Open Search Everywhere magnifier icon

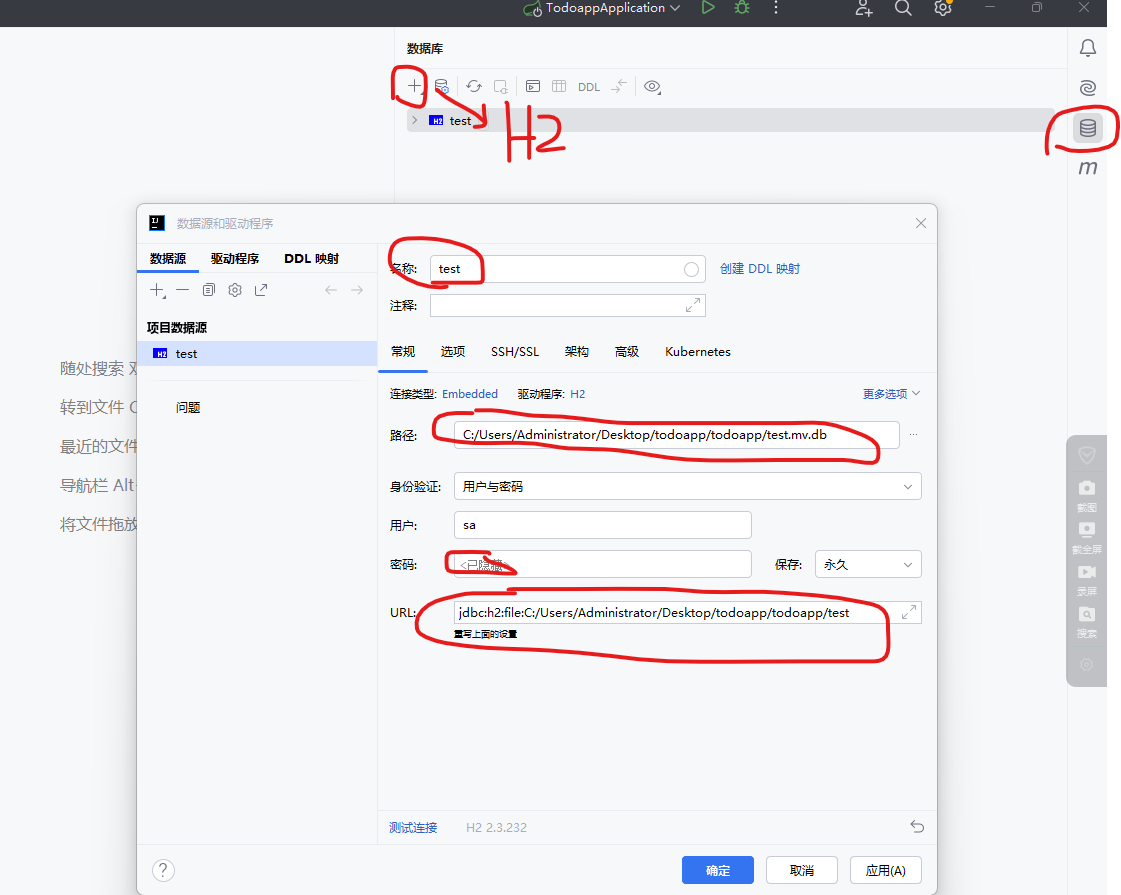[904, 8]
